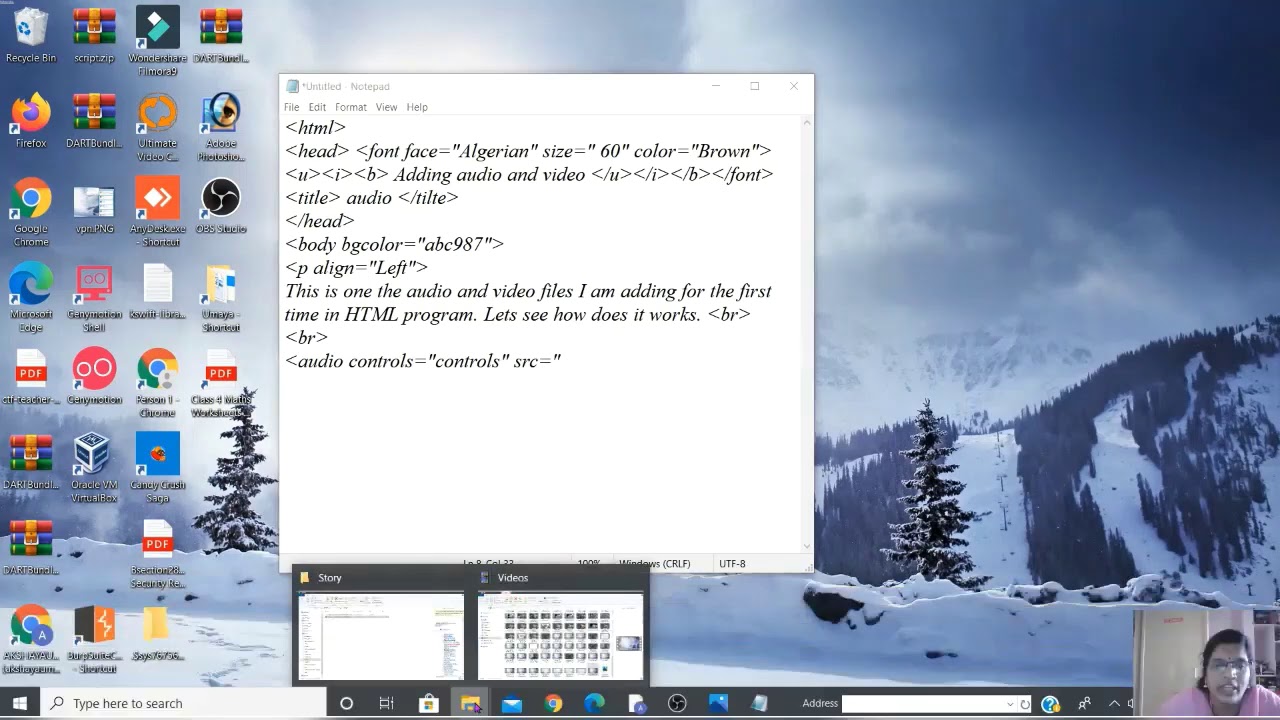
Task: Open the Recycle Bin desktop icon
Action: [x=31, y=36]
